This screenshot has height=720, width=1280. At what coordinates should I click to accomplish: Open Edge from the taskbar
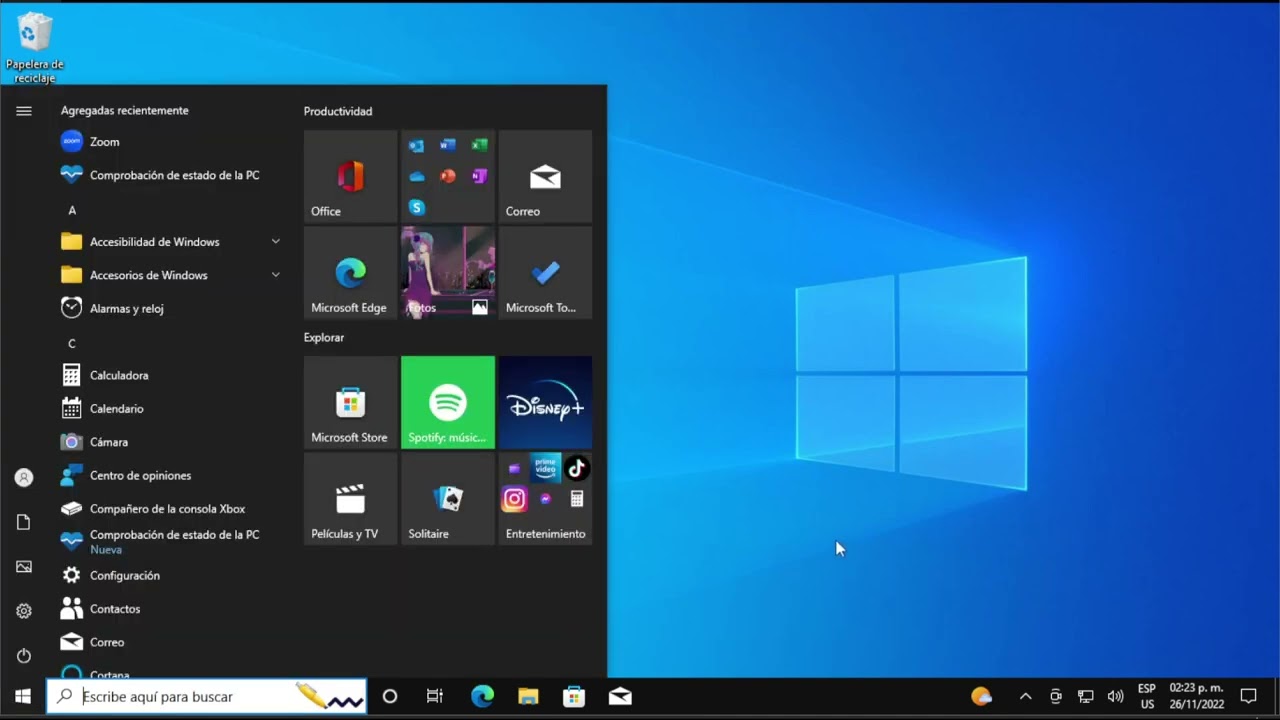[x=482, y=697]
